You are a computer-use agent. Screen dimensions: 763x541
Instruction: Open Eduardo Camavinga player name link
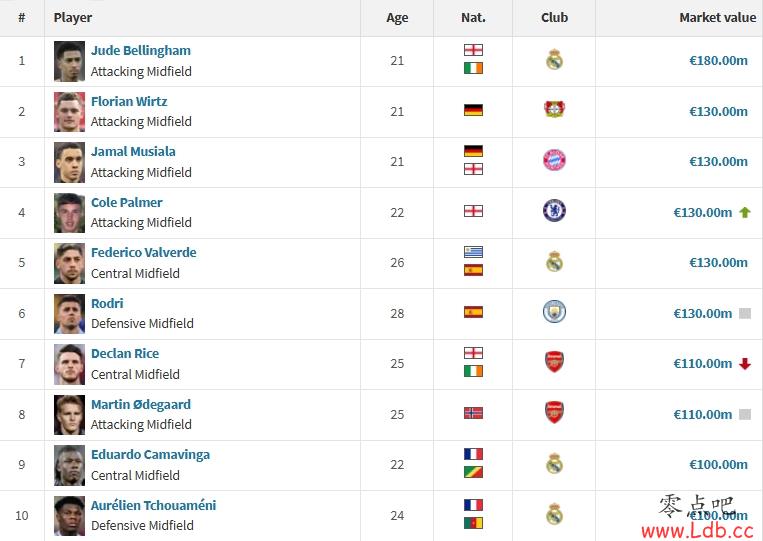click(x=150, y=454)
